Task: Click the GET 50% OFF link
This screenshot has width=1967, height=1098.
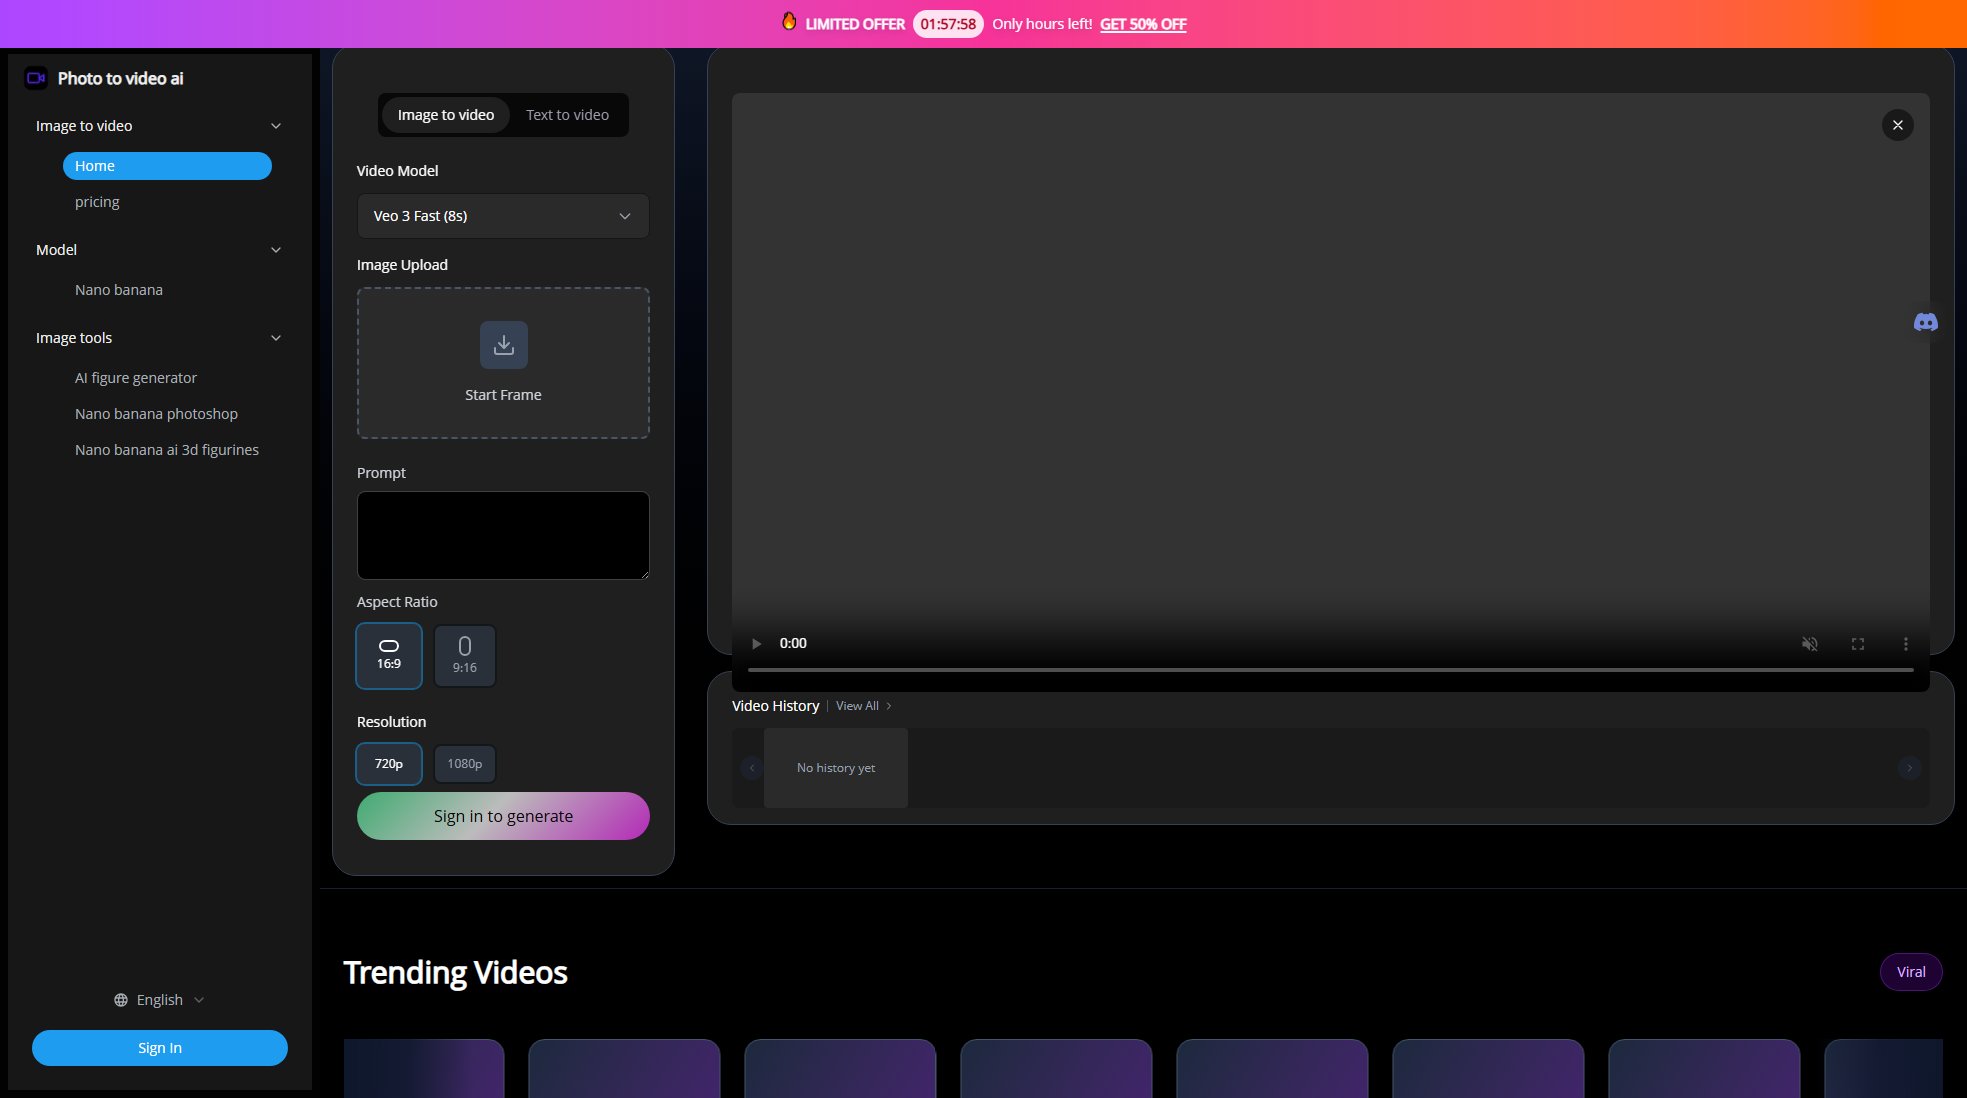Action: tap(1143, 24)
